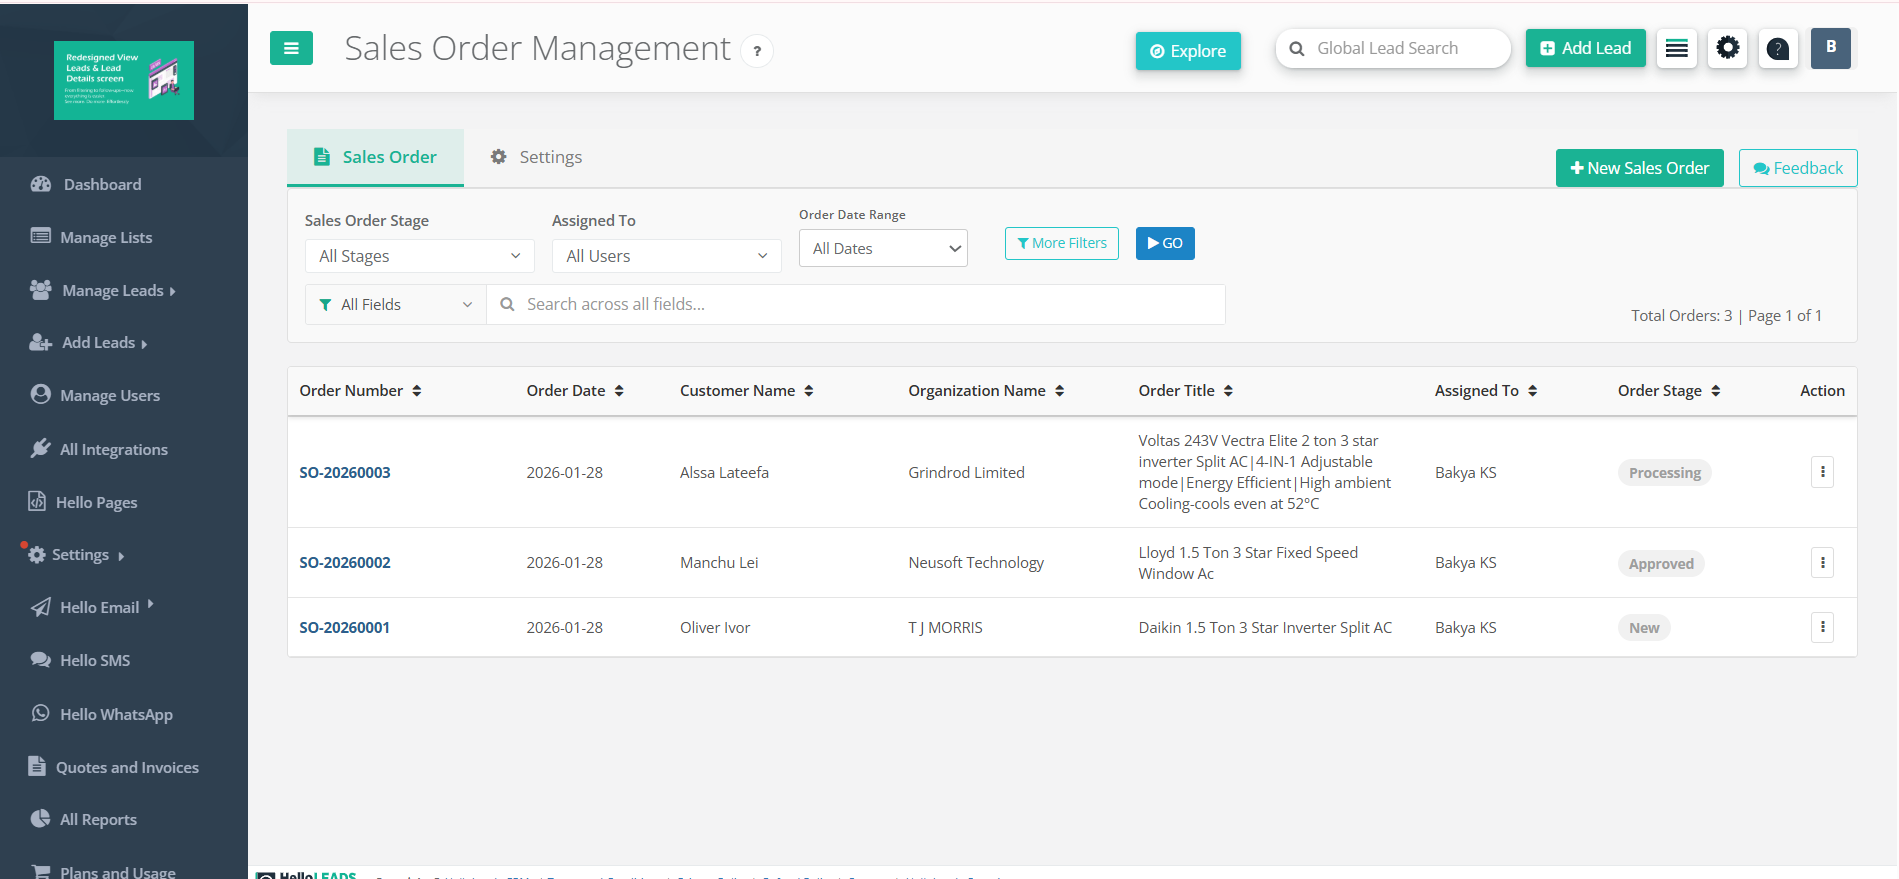The height and width of the screenshot is (879, 1899).
Task: Open the gear settings icon in header
Action: (x=1728, y=48)
